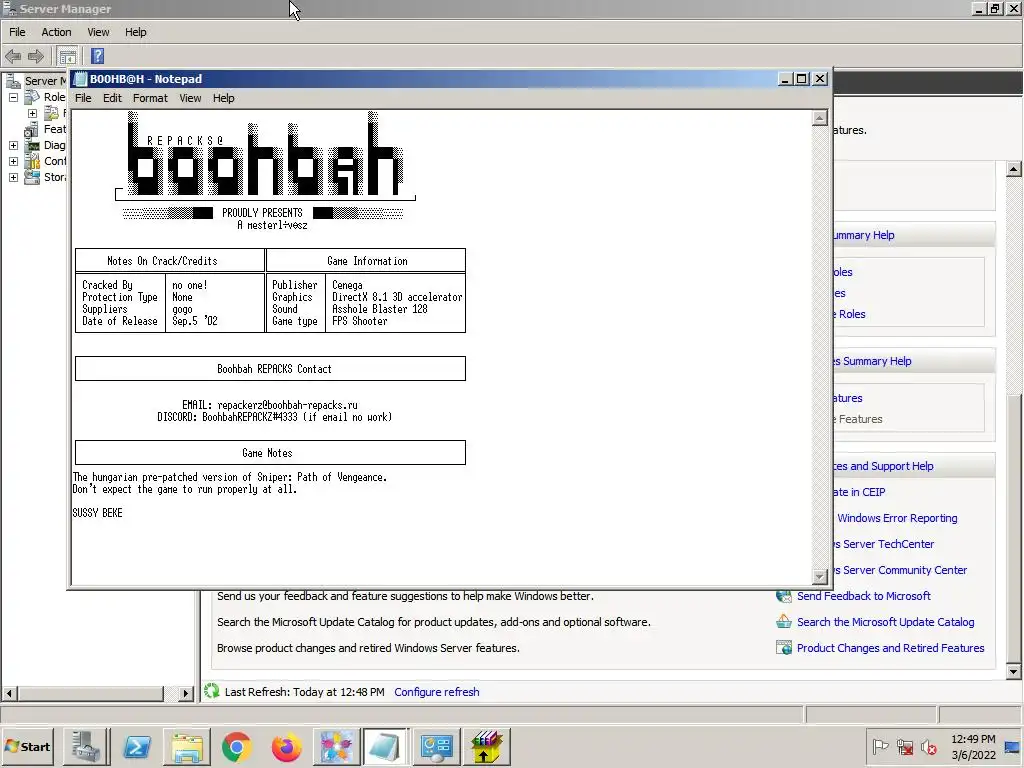Image resolution: width=1024 pixels, height=768 pixels.
Task: Collapse the Roles tree node
Action: click(x=13, y=97)
